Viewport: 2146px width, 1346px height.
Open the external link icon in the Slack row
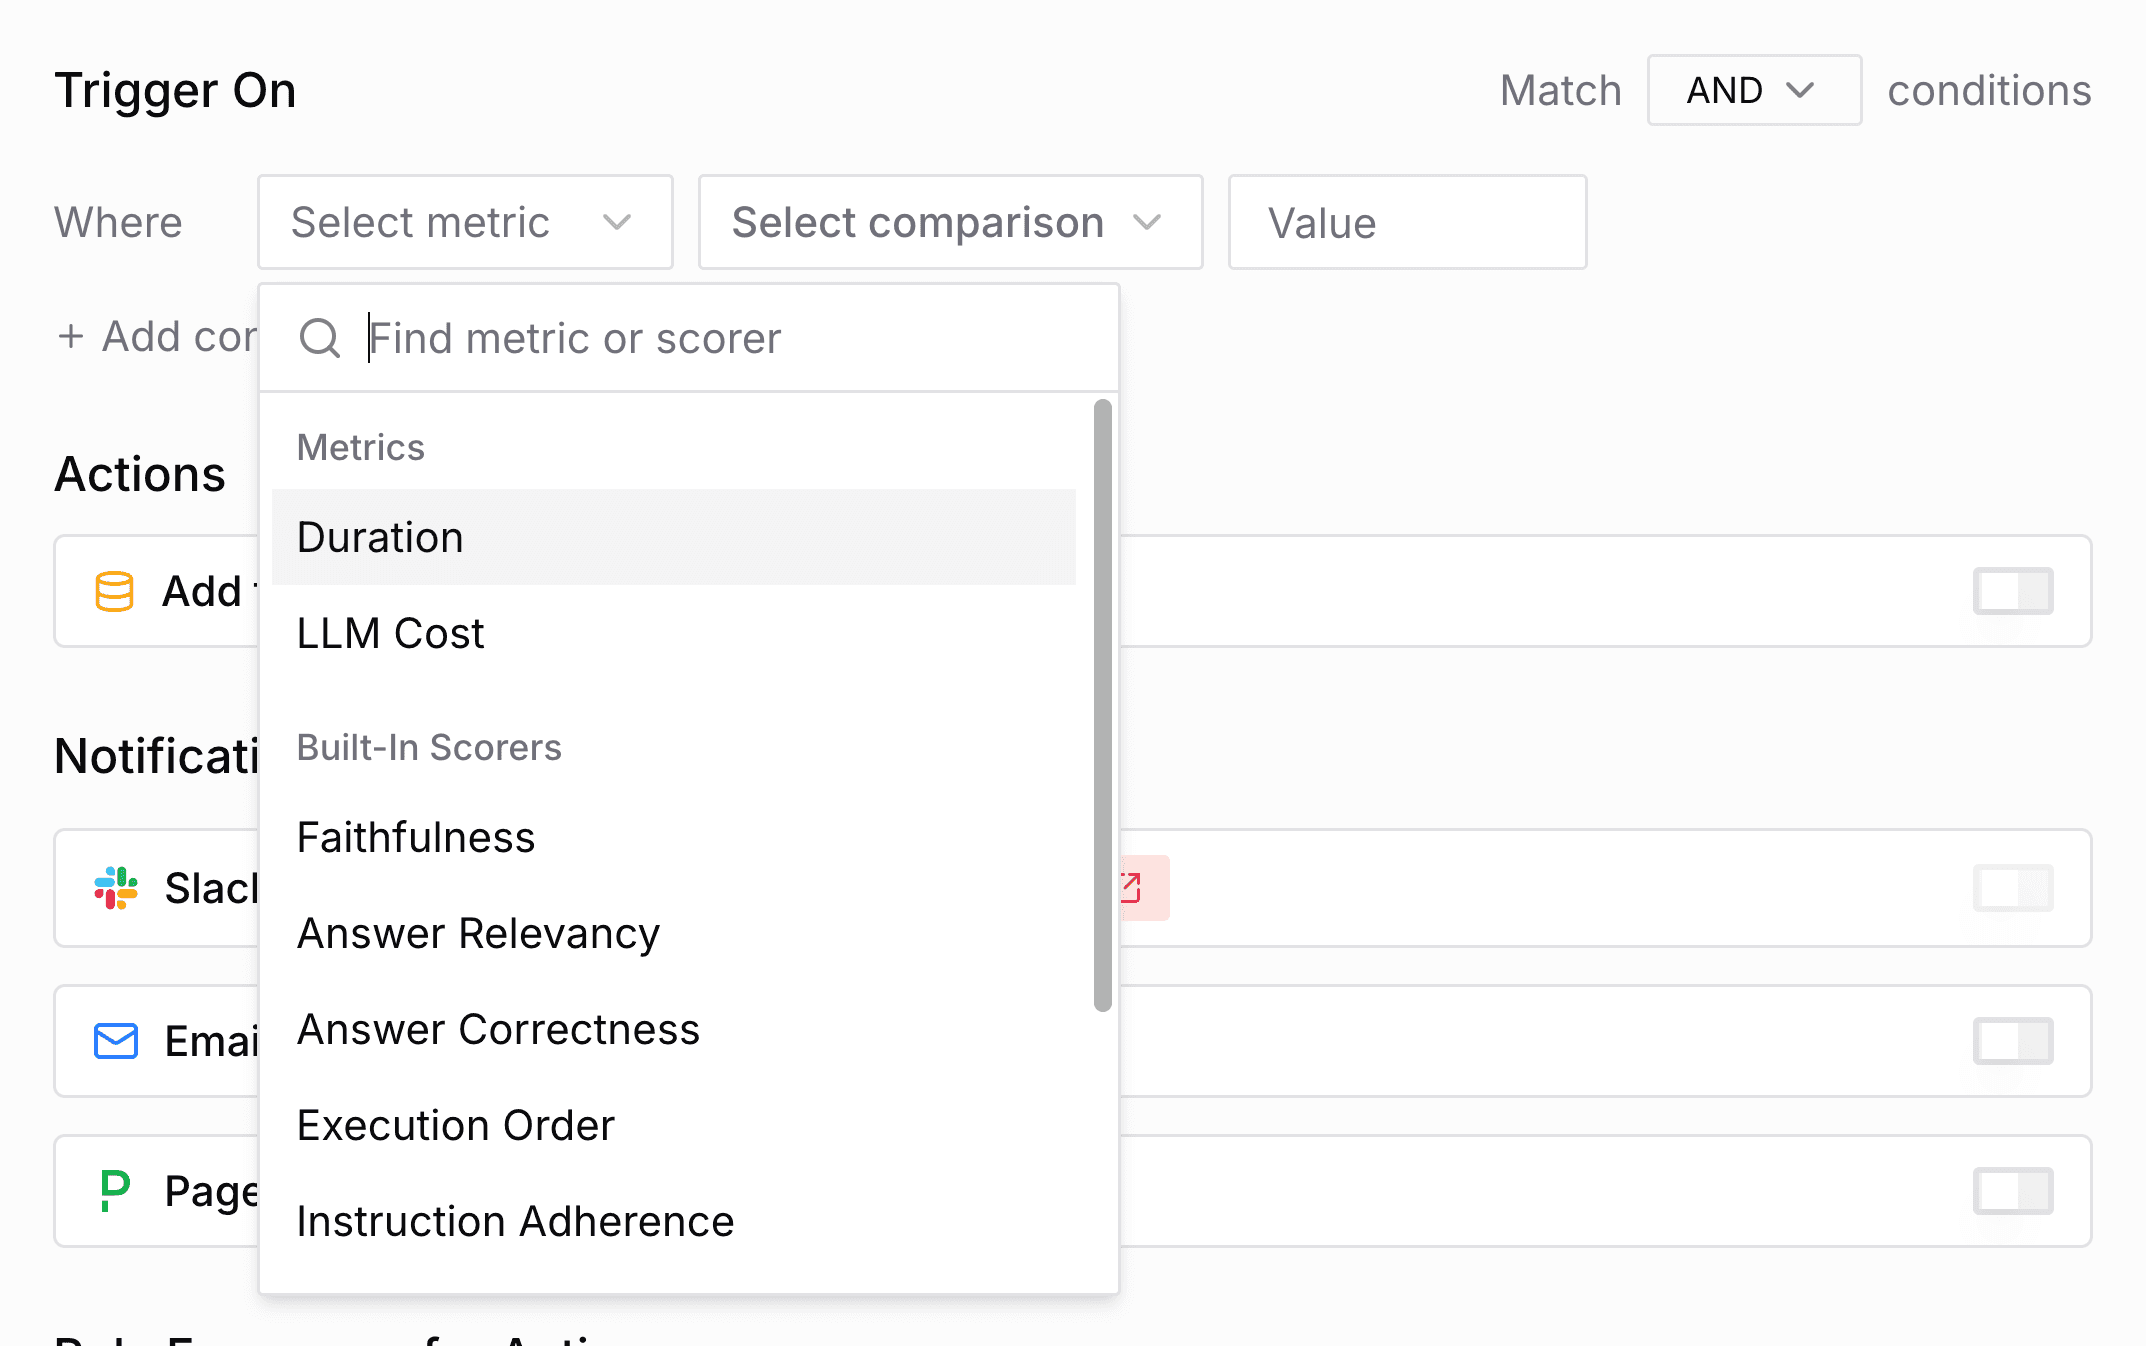point(1131,888)
